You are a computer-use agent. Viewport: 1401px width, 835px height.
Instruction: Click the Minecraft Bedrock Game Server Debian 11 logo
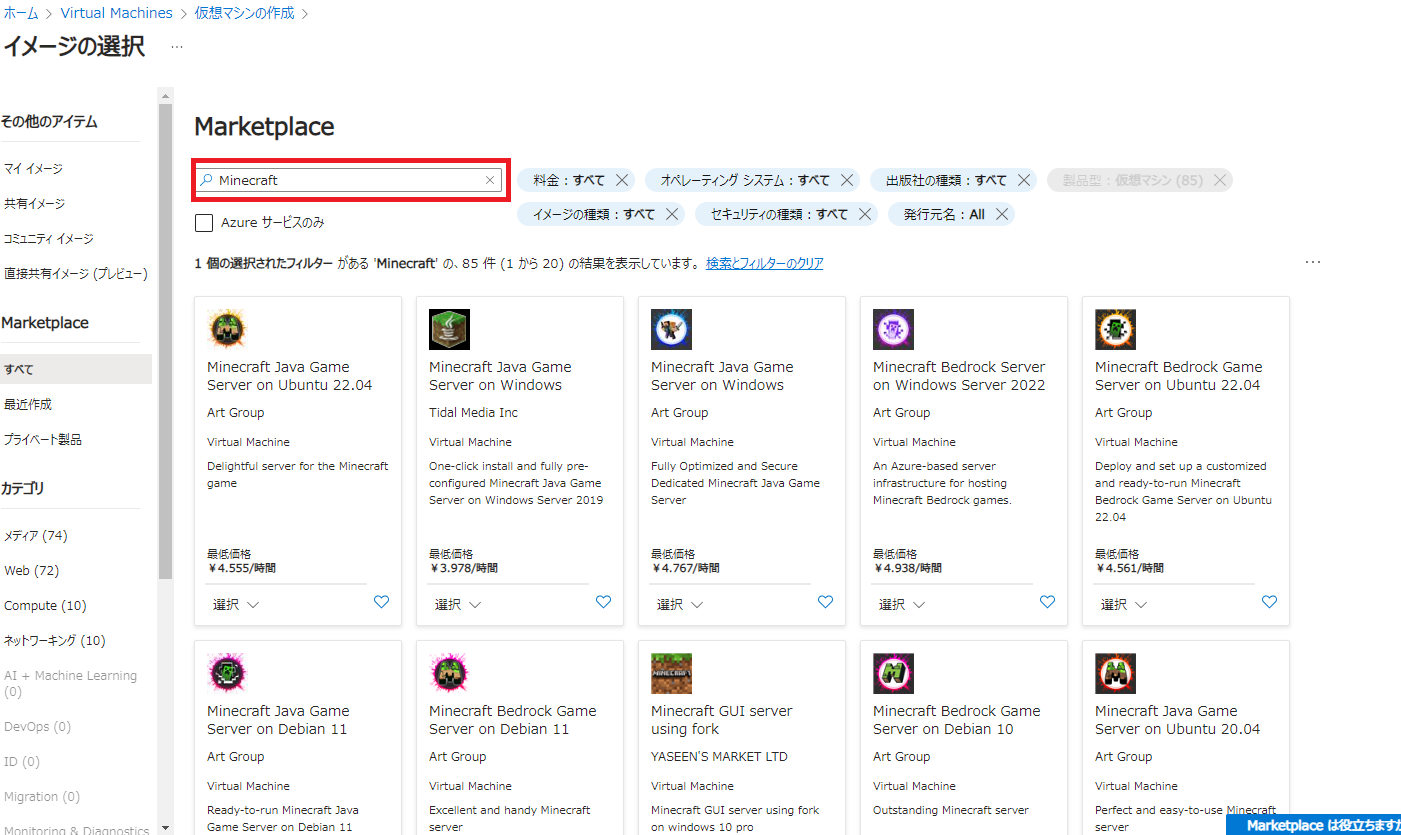point(449,673)
